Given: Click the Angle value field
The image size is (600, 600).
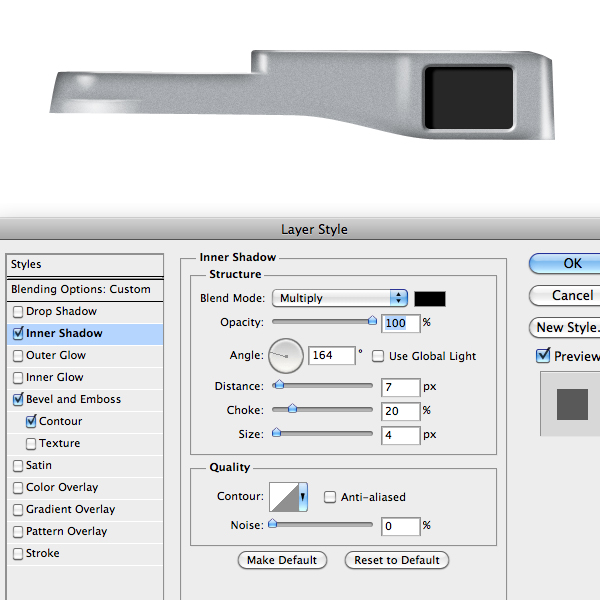Looking at the screenshot, I should [332, 355].
